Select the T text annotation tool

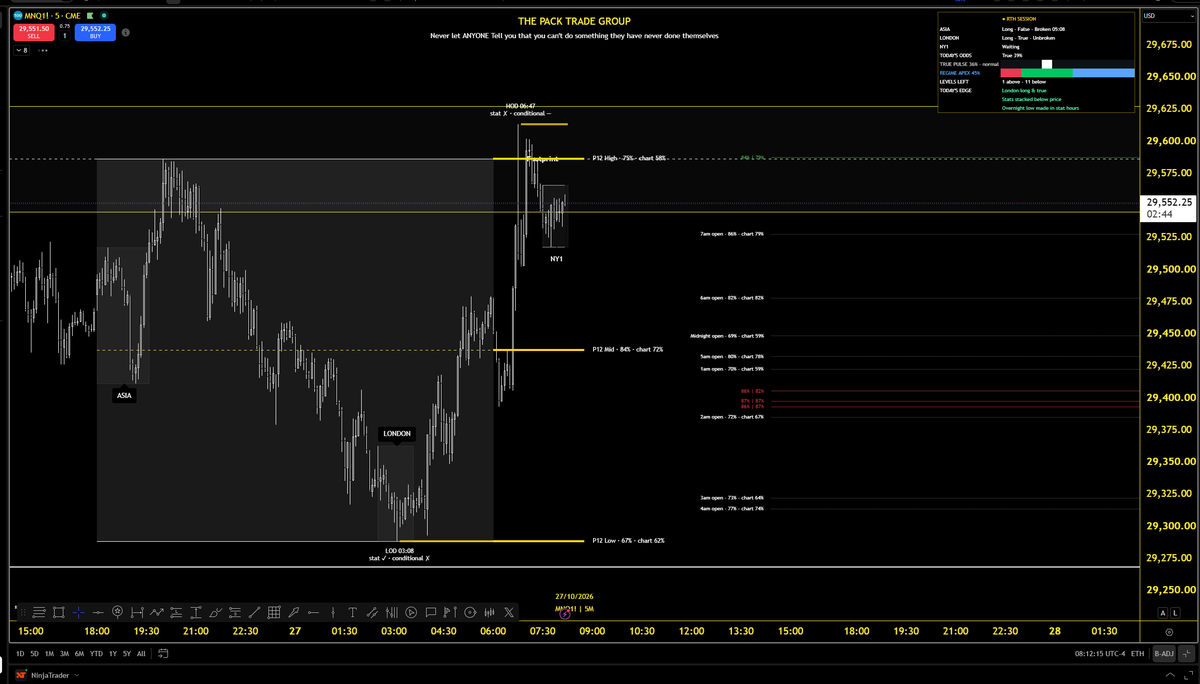(x=352, y=612)
